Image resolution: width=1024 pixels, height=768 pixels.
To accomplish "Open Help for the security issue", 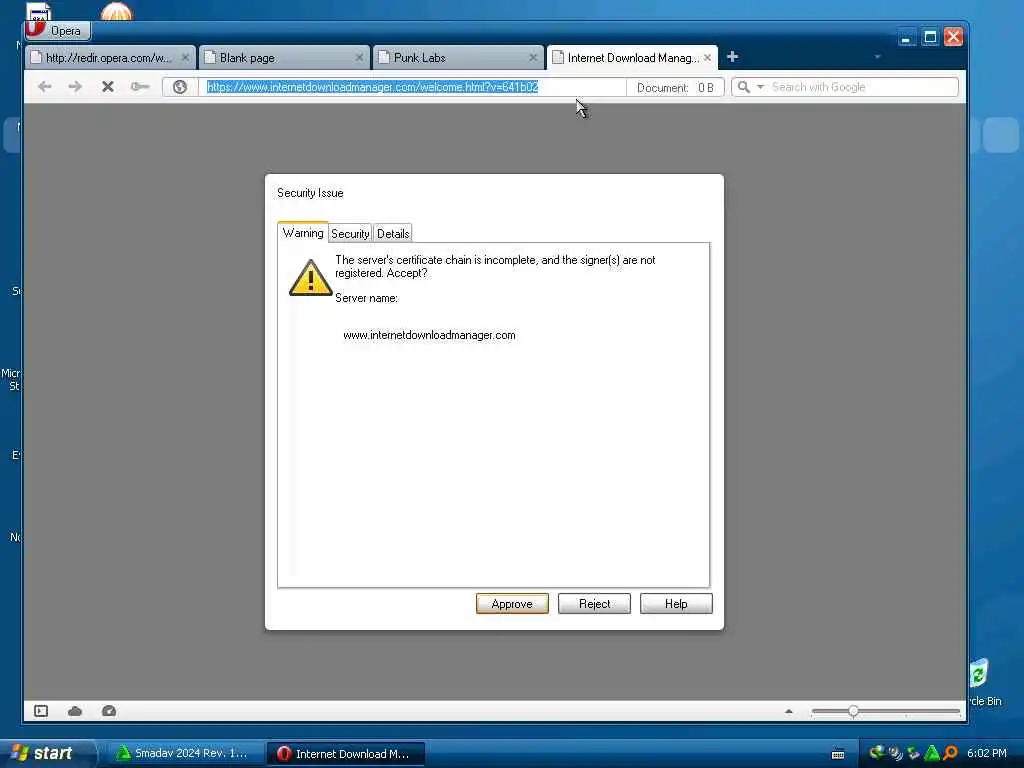I will point(676,603).
